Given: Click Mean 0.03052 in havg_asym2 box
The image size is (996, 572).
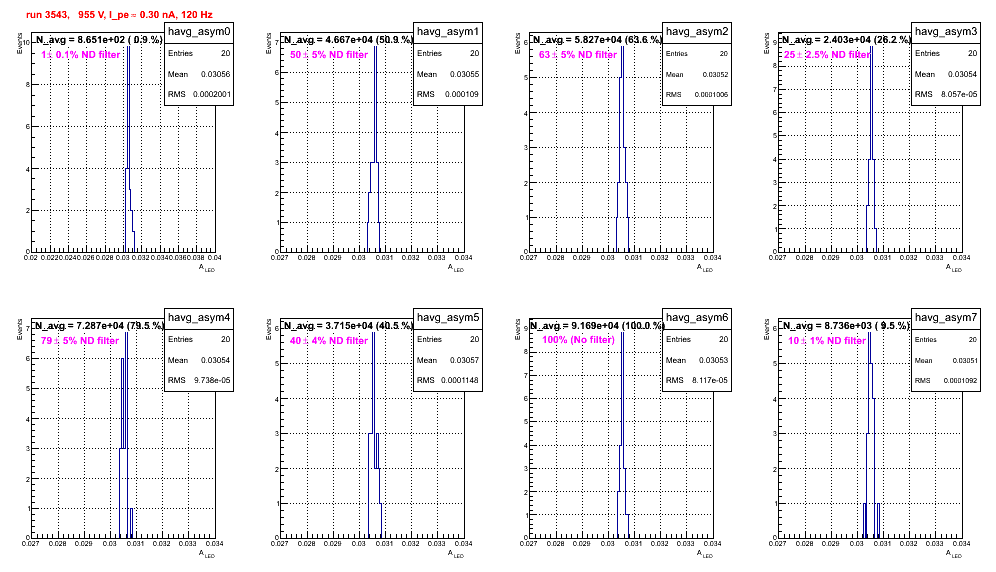Looking at the screenshot, I should (x=697, y=74).
